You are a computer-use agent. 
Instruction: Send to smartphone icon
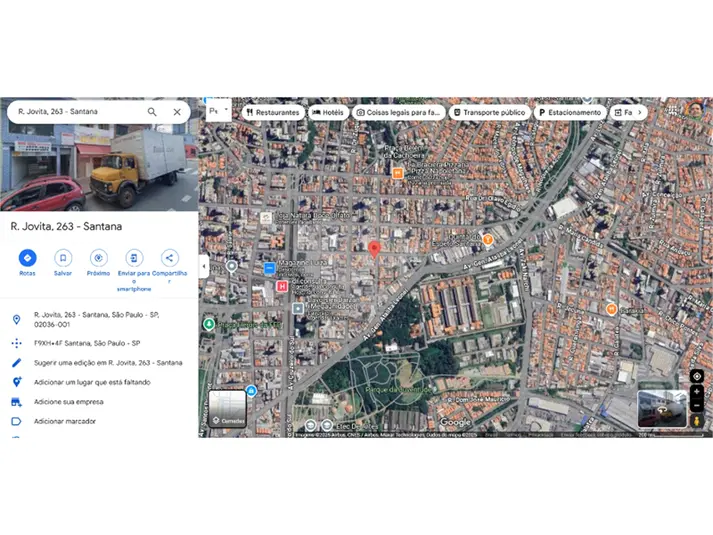[134, 258]
